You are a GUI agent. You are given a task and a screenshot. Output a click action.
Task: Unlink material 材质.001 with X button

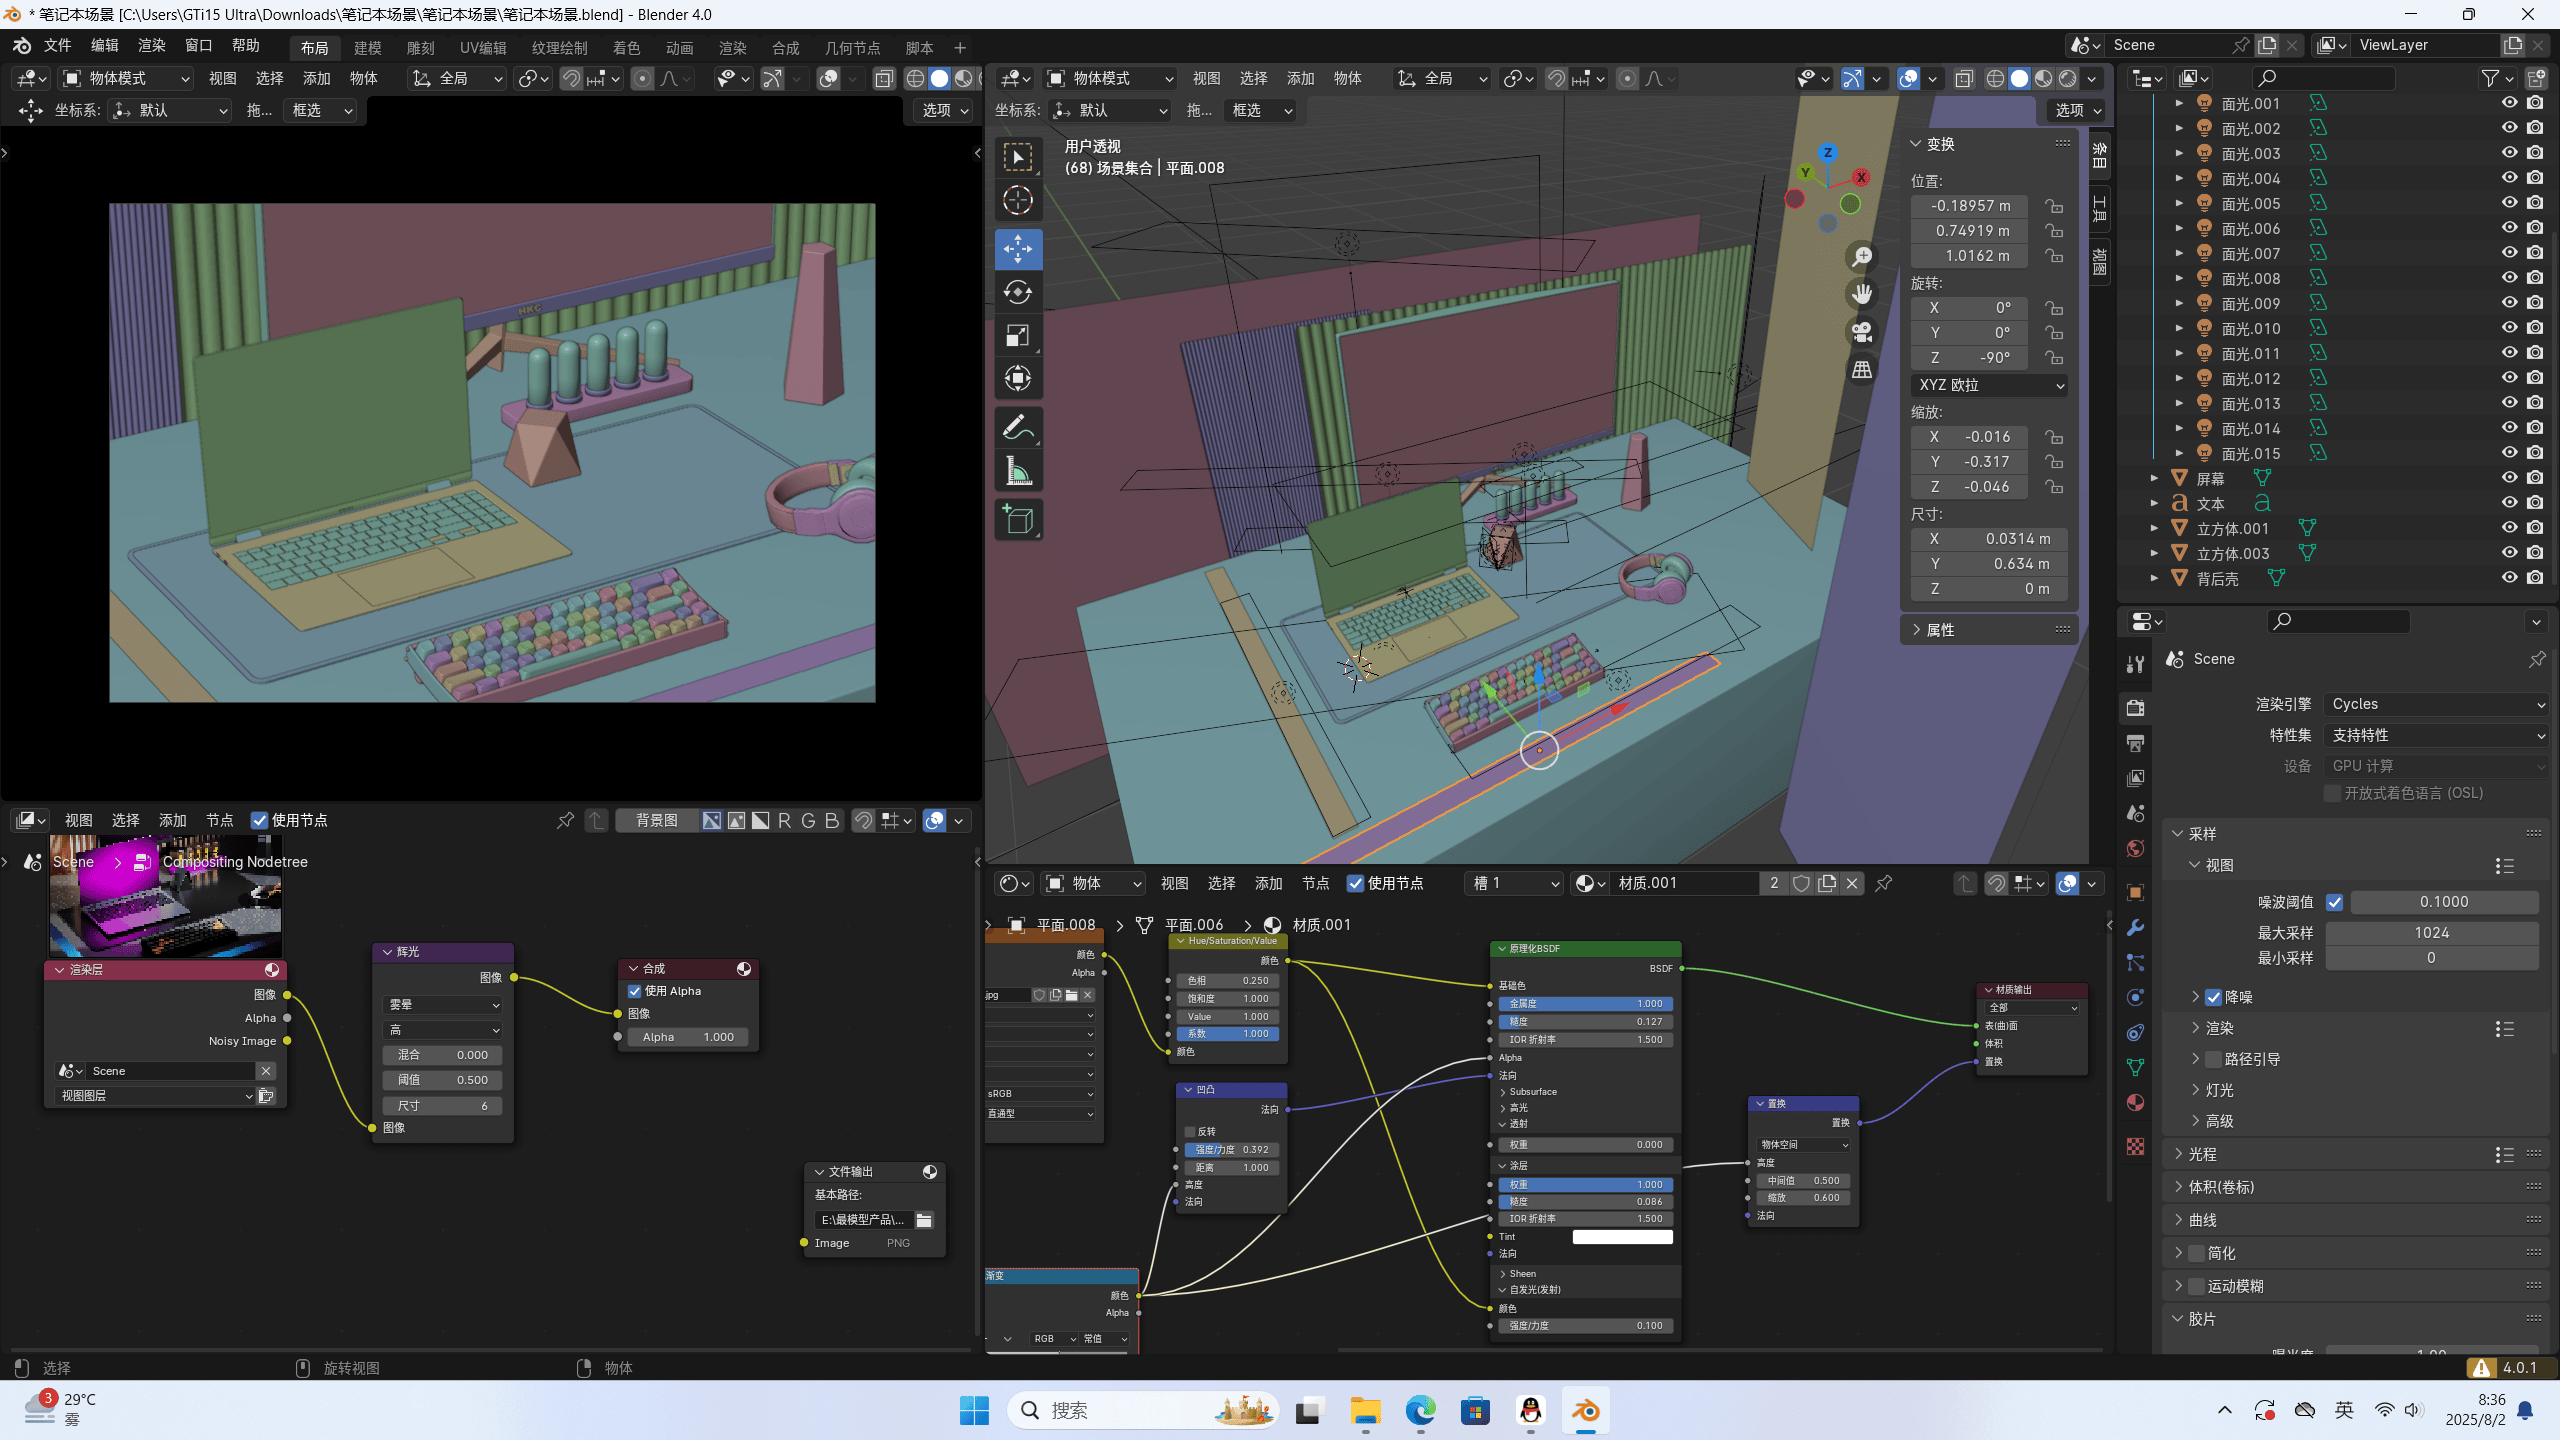[1852, 883]
